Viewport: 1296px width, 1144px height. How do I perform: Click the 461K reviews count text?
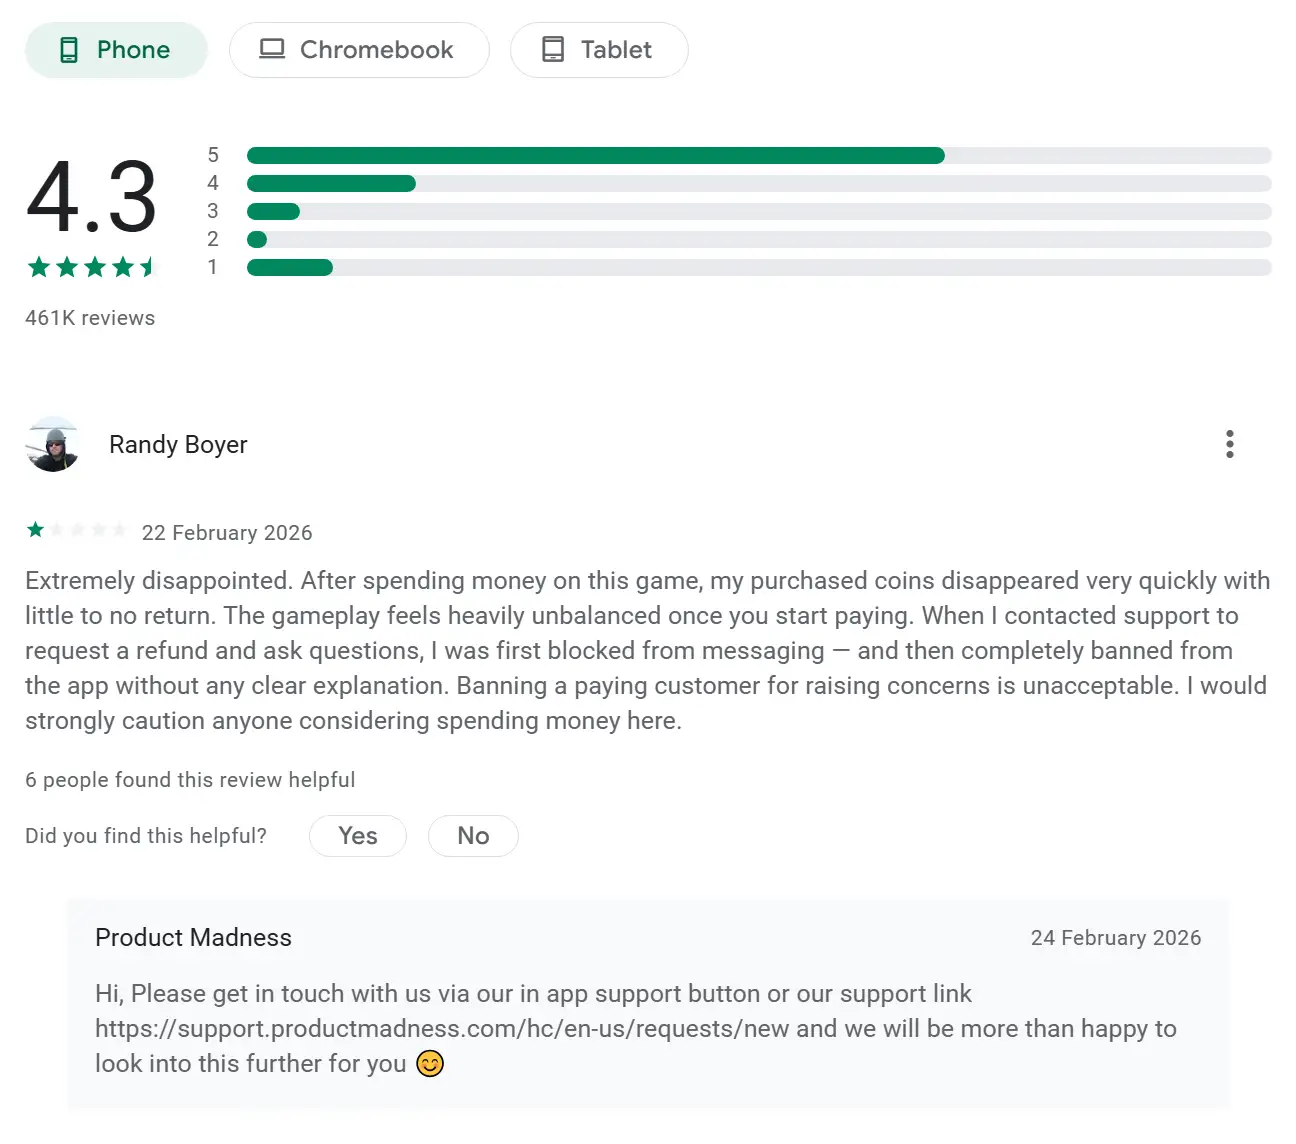(90, 318)
